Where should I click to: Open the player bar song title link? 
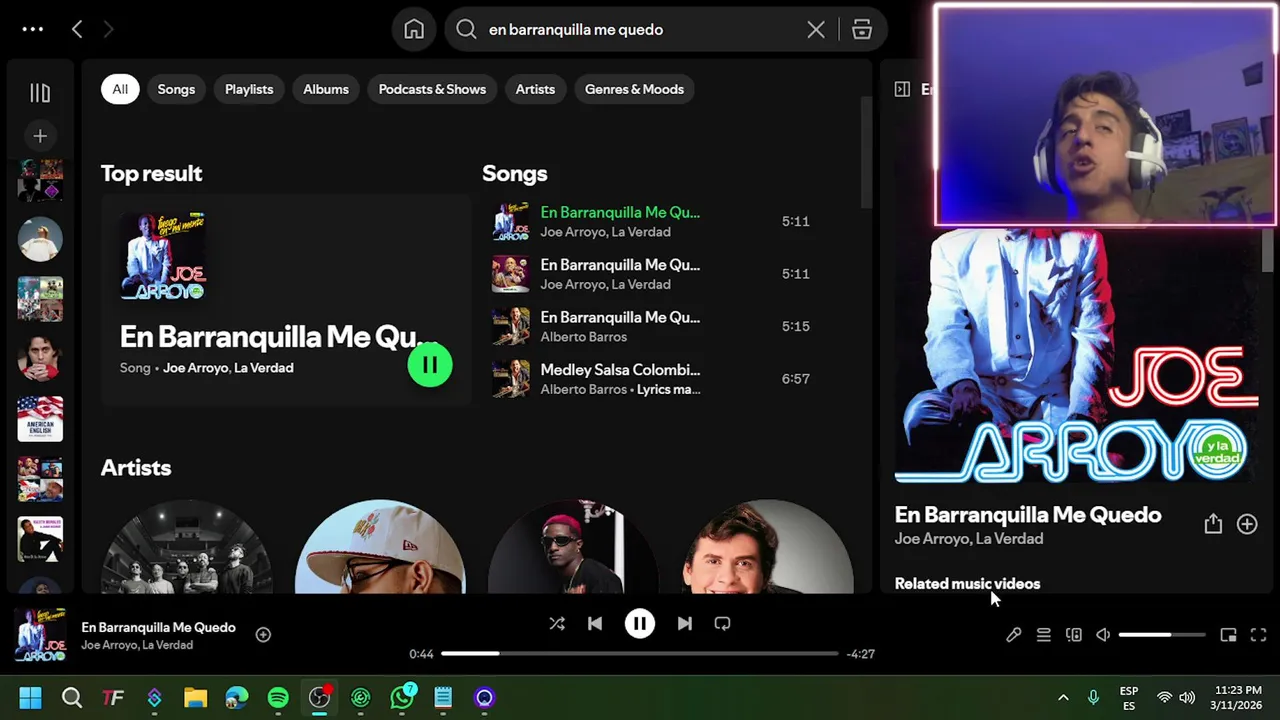click(158, 627)
